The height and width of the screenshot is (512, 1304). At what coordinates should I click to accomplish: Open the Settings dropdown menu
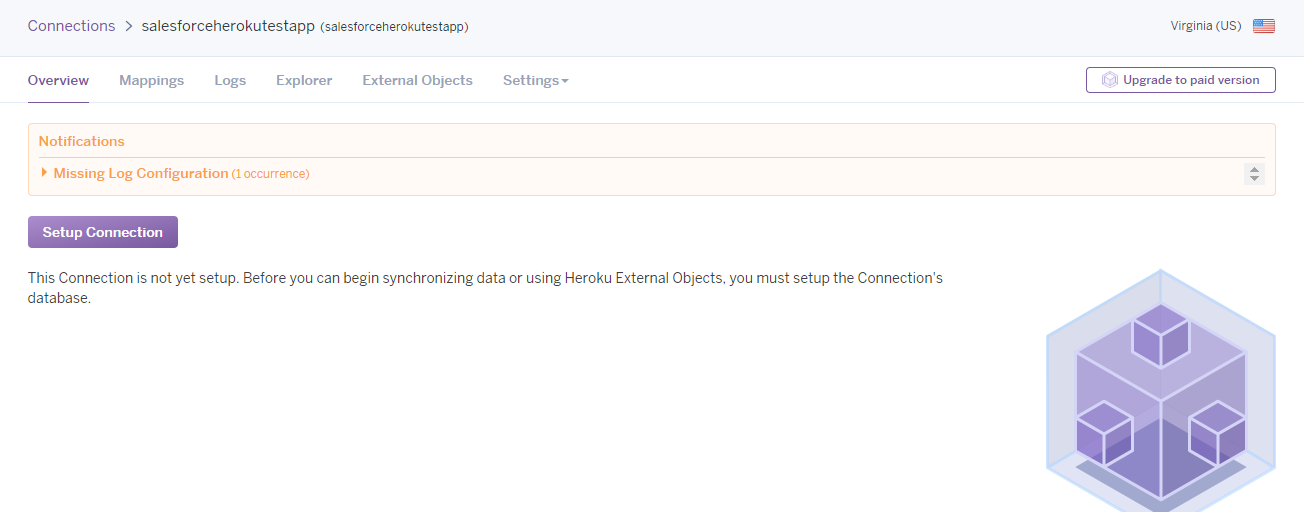click(535, 80)
